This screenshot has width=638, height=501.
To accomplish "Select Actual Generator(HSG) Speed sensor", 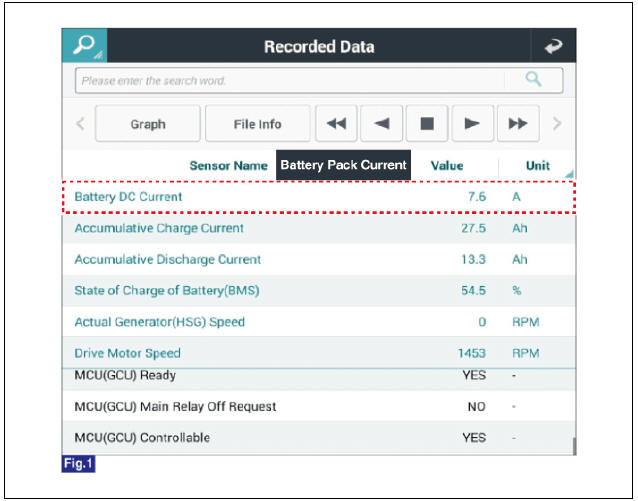I will click(x=319, y=322).
